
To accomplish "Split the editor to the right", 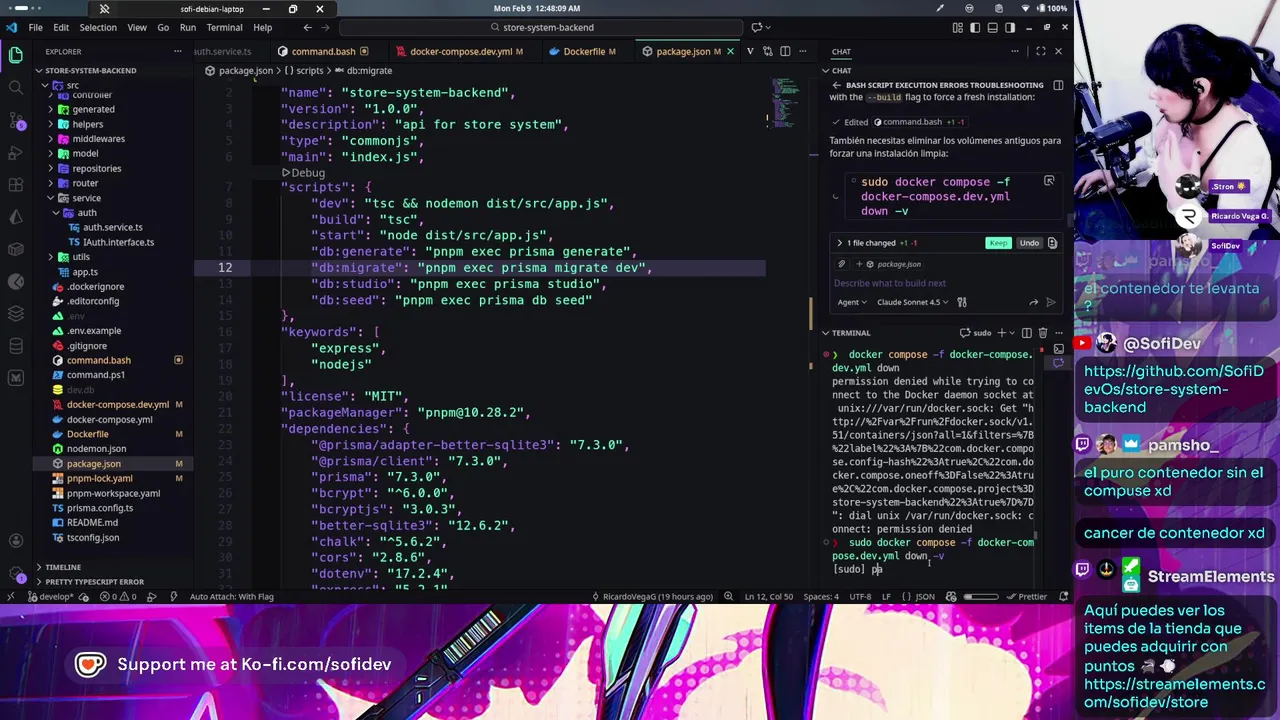I will point(785,51).
